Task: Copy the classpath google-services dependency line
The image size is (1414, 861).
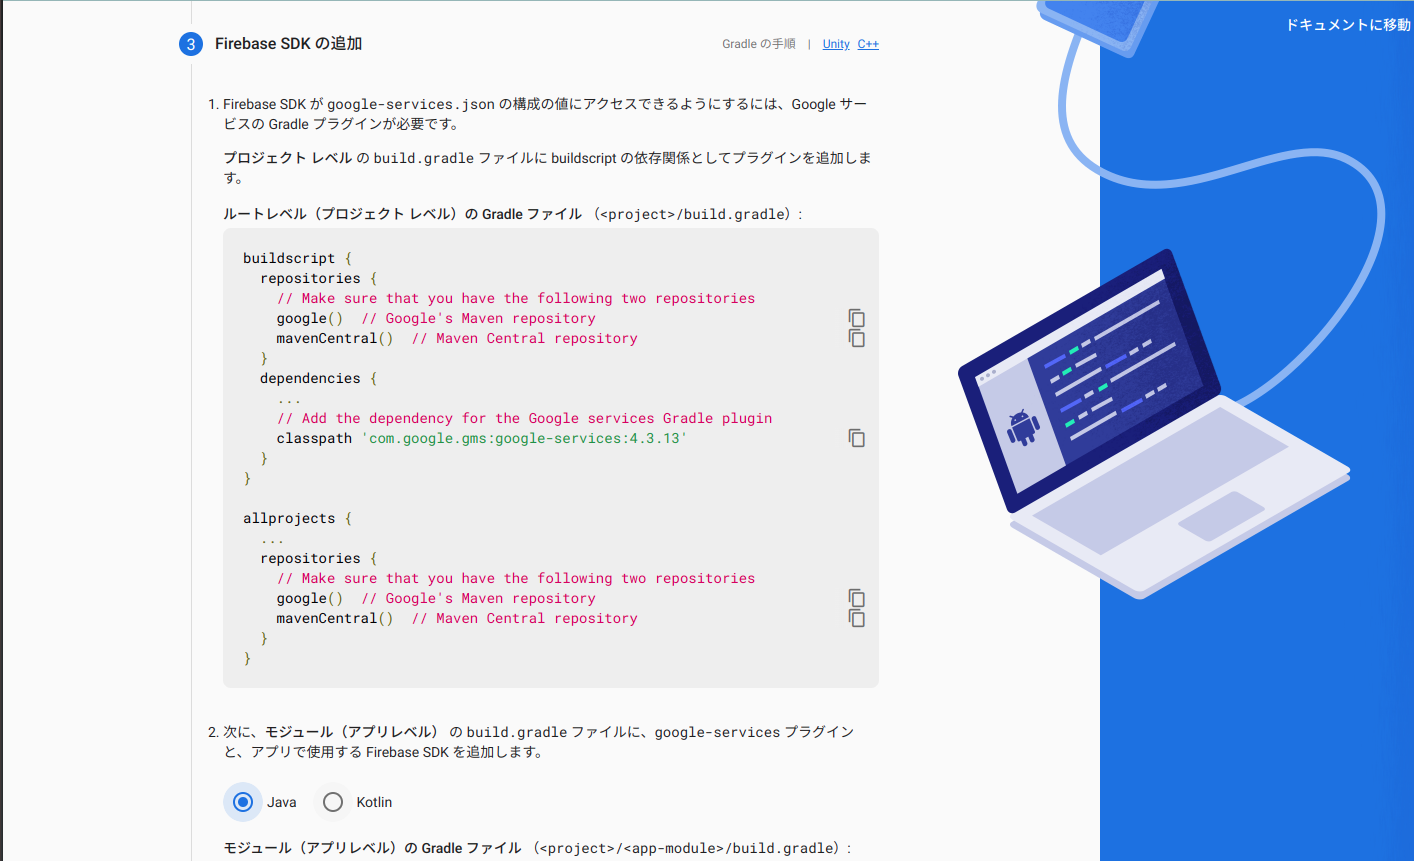Action: [856, 438]
